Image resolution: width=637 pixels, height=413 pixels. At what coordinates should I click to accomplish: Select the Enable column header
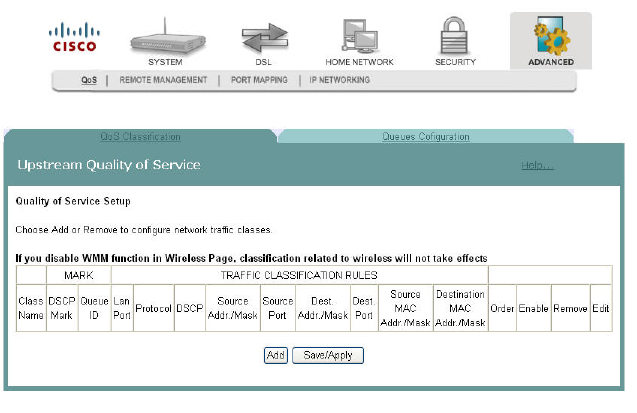point(533,308)
